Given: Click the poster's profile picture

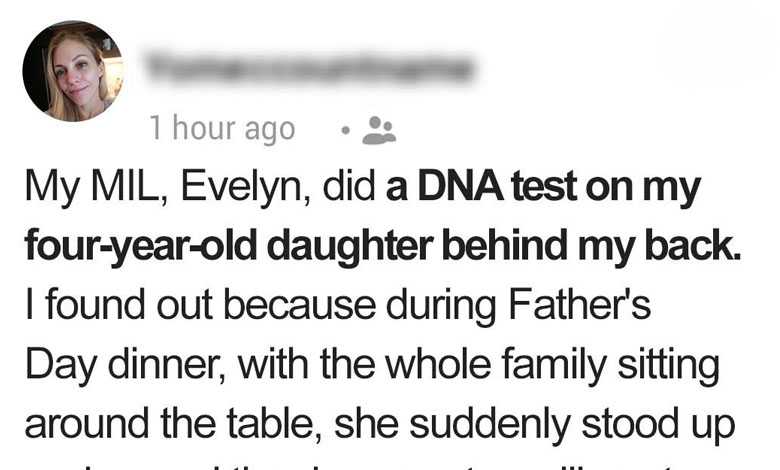Looking at the screenshot, I should coord(72,71).
